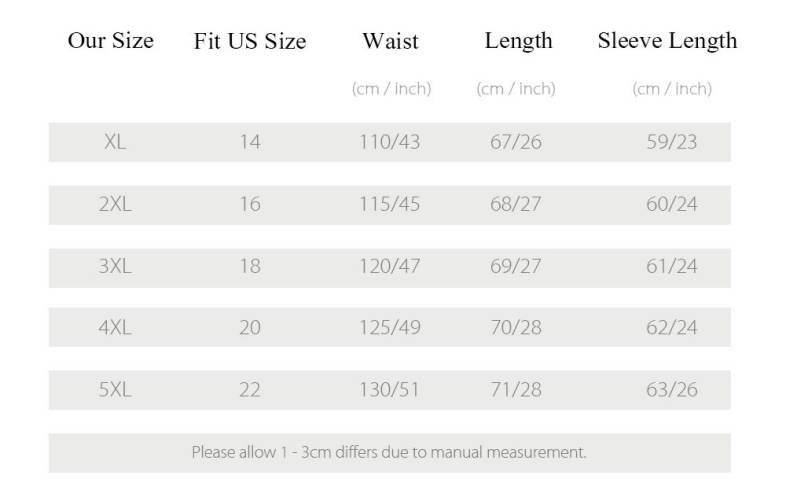
Task: Select the 70/28 length value
Action: coord(516,327)
